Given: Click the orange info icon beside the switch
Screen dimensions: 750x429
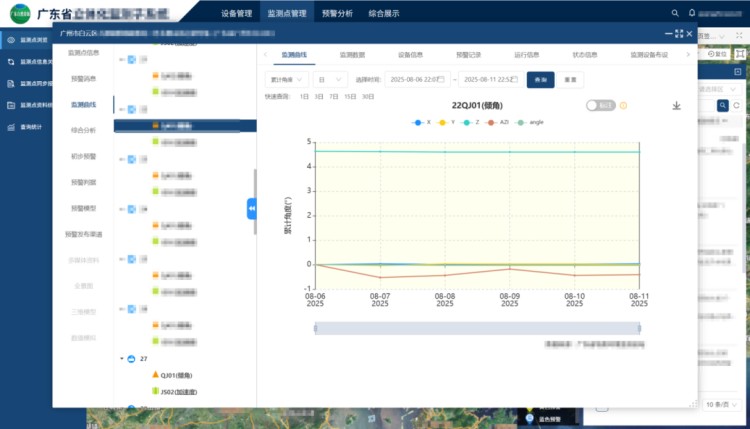Looking at the screenshot, I should coord(623,106).
